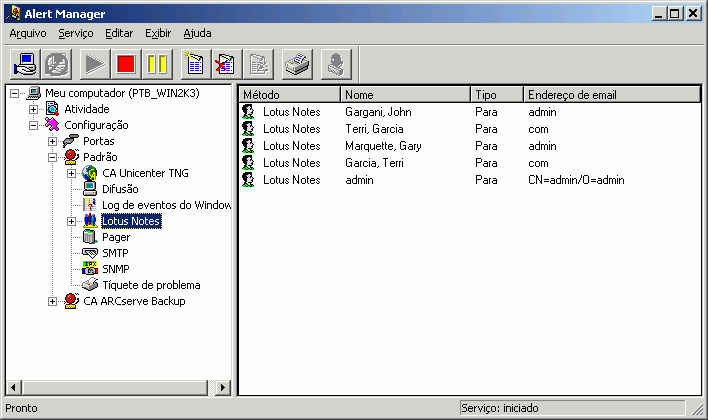Click the Meu computador computer icon
This screenshot has width=708, height=420.
(34, 93)
